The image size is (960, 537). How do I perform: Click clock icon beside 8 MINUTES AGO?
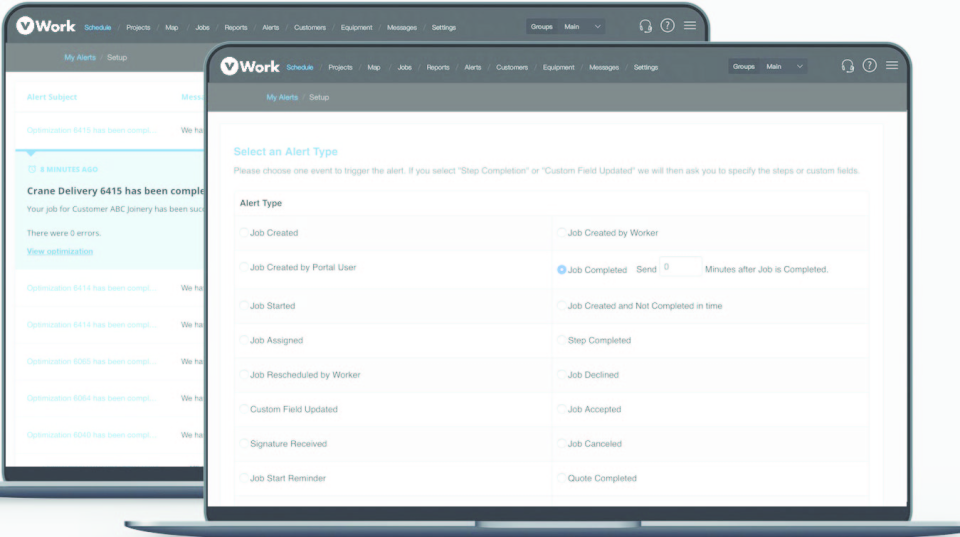click(x=32, y=169)
